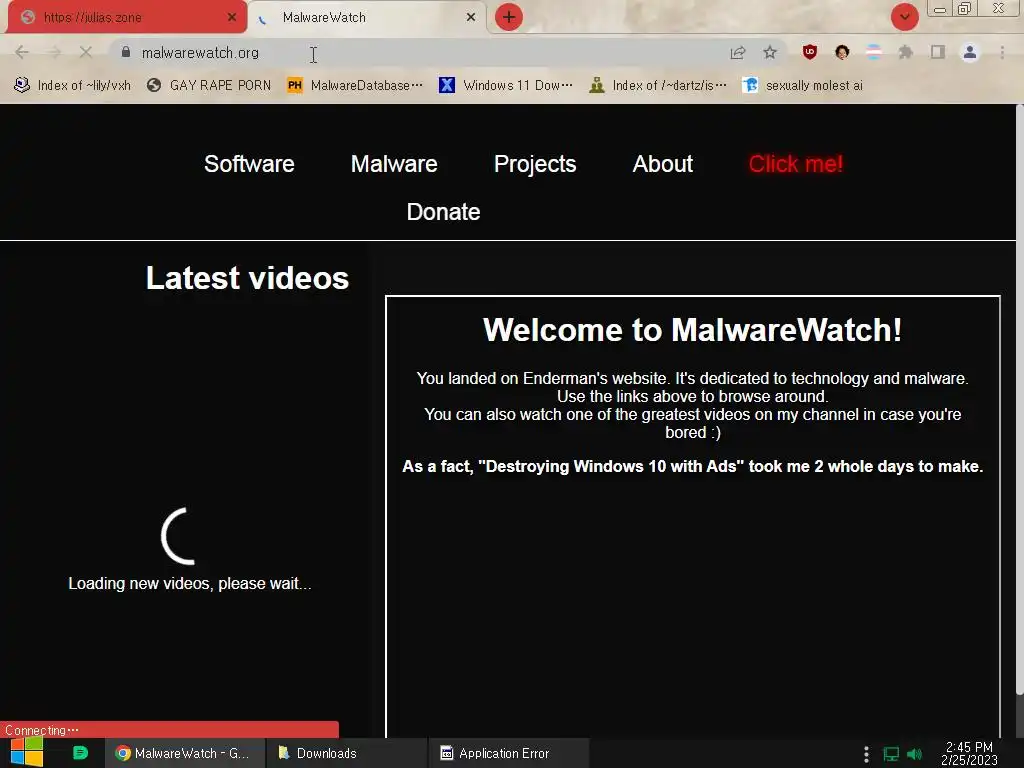Open the 'Index of /~dartz/is' bookmark
1024x768 pixels.
(x=658, y=86)
